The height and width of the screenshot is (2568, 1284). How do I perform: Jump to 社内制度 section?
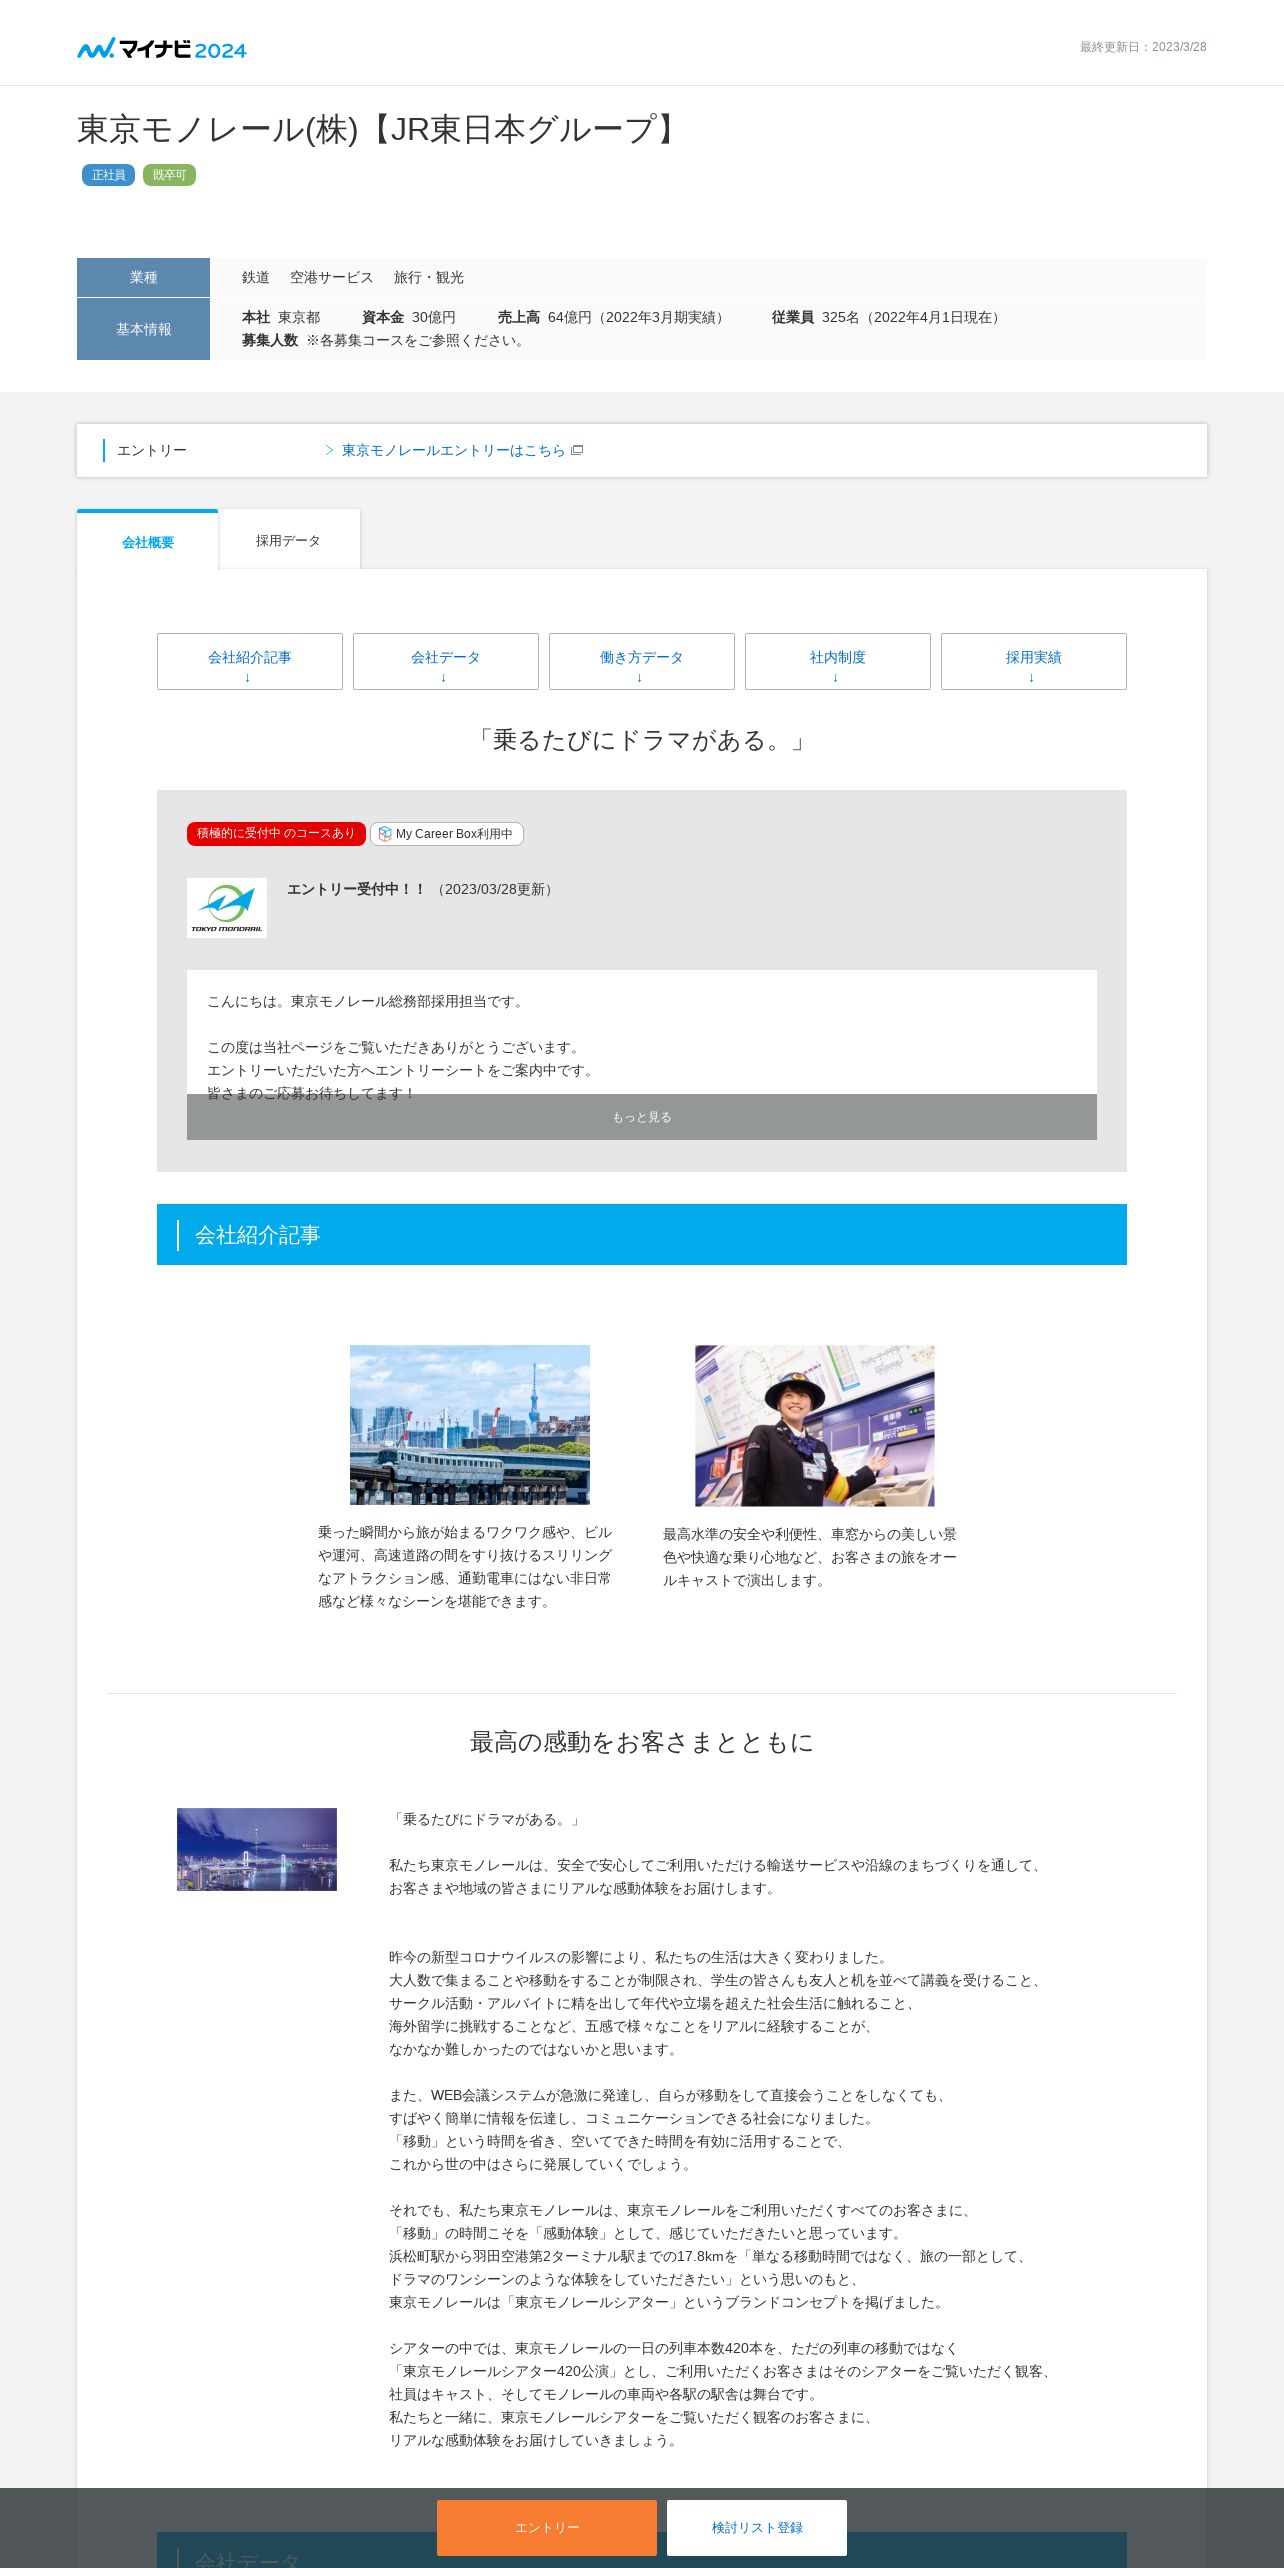pos(838,661)
